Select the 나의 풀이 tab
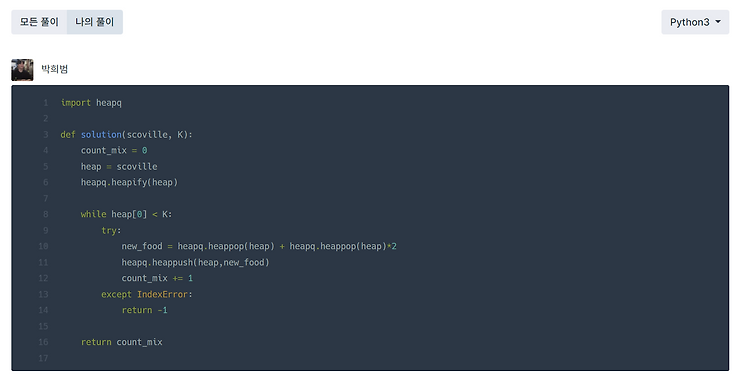This screenshot has width=750, height=379. tap(95, 22)
